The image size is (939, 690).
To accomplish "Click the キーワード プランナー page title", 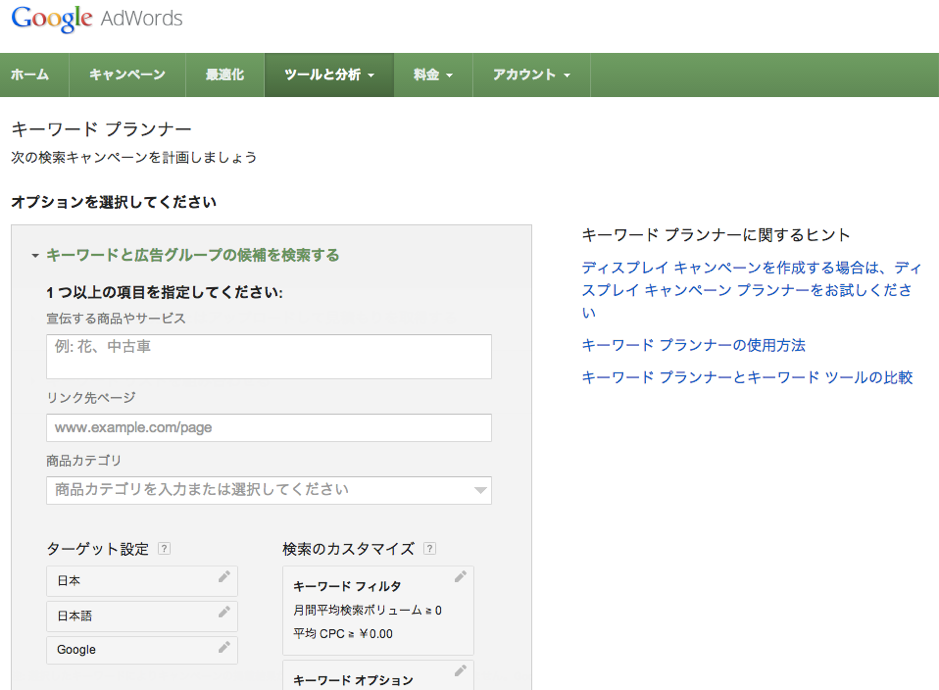I will 101,129.
